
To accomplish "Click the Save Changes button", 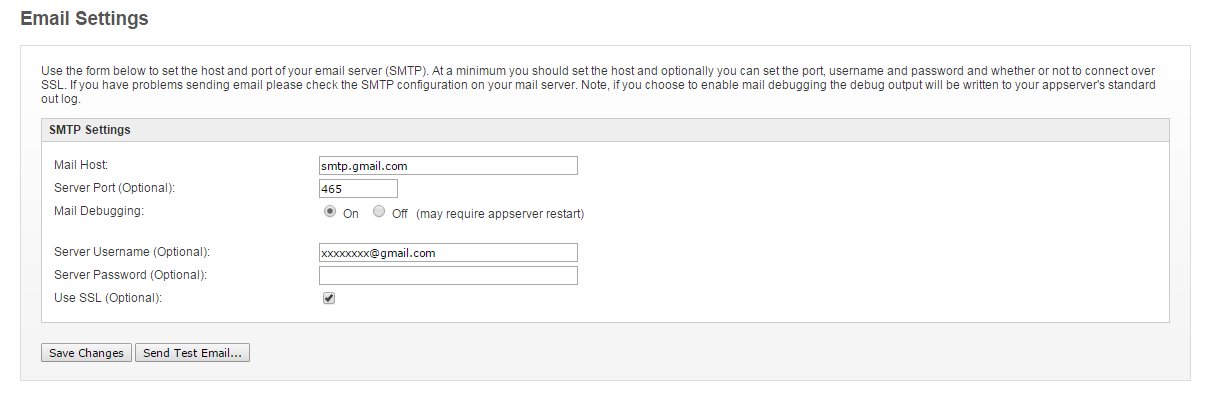I will [86, 353].
